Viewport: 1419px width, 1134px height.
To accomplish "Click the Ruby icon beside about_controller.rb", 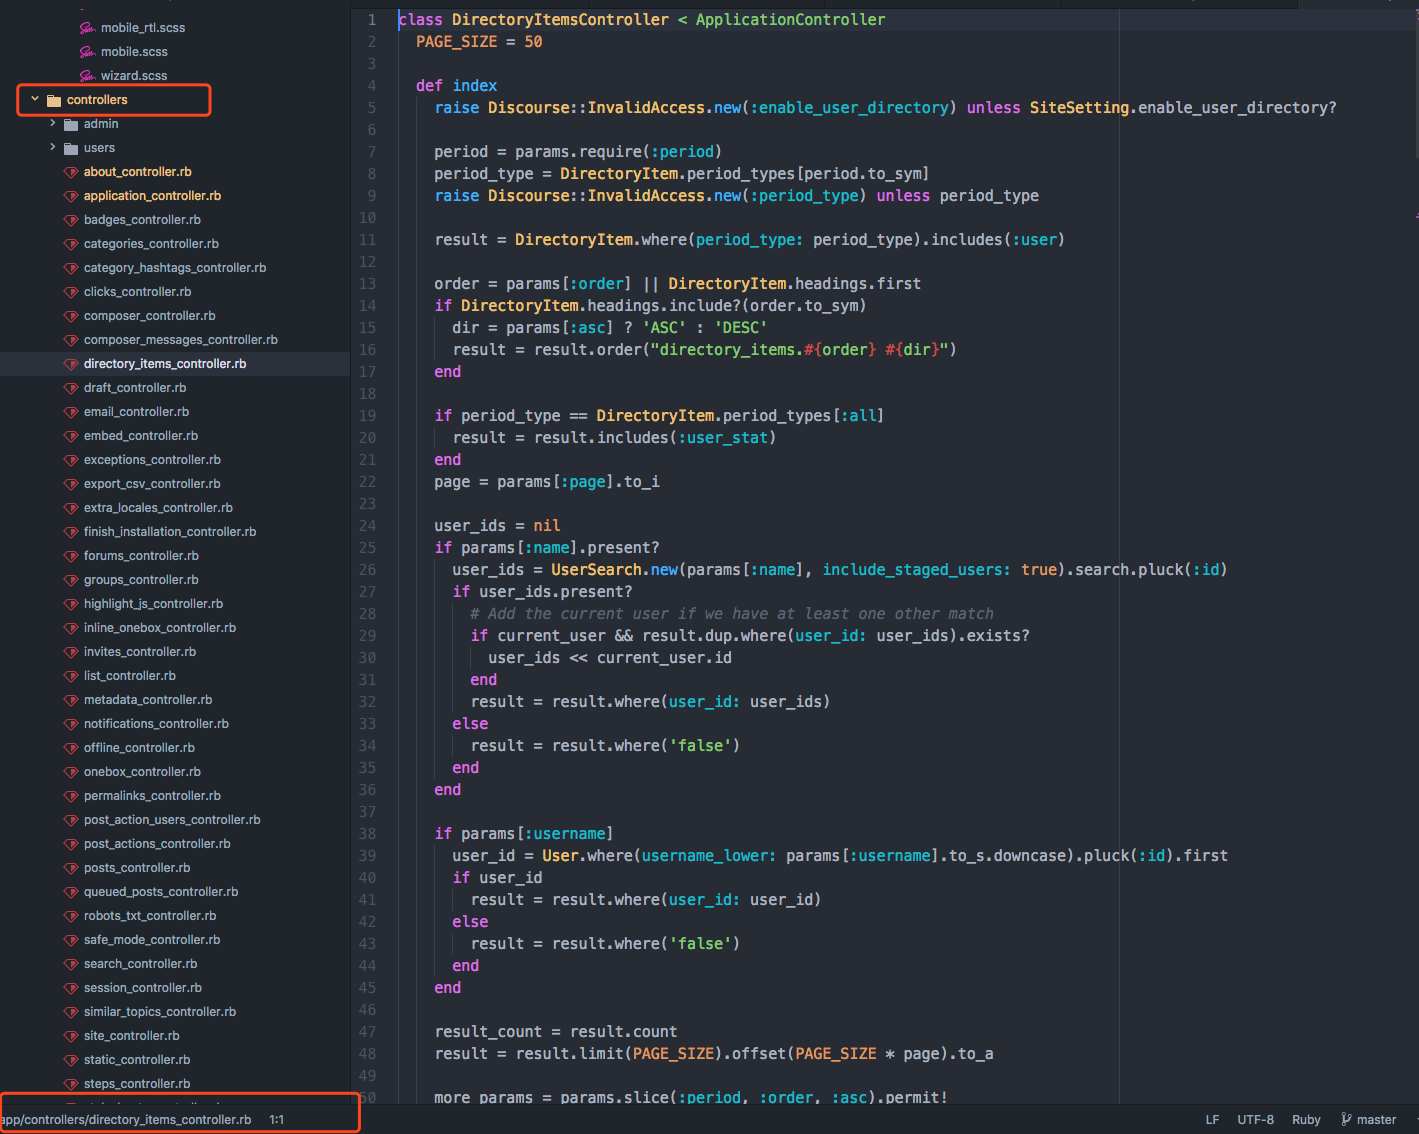I will pos(71,172).
